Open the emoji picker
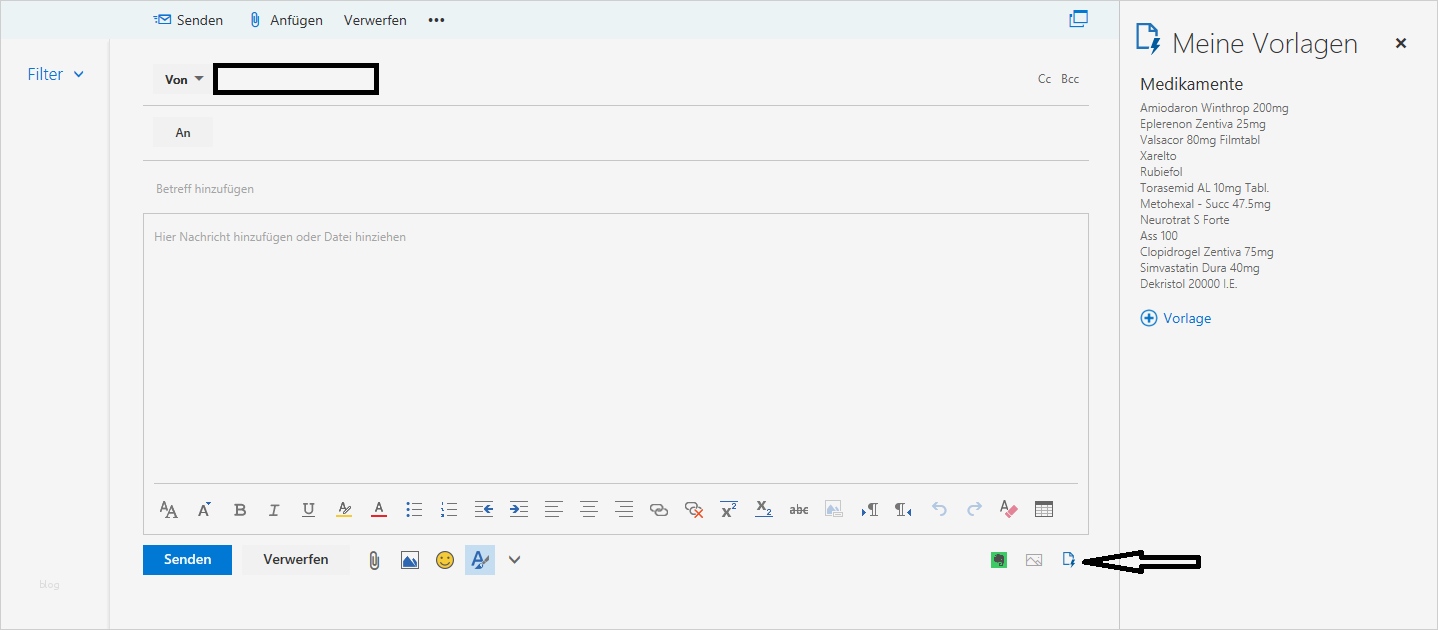 tap(444, 560)
